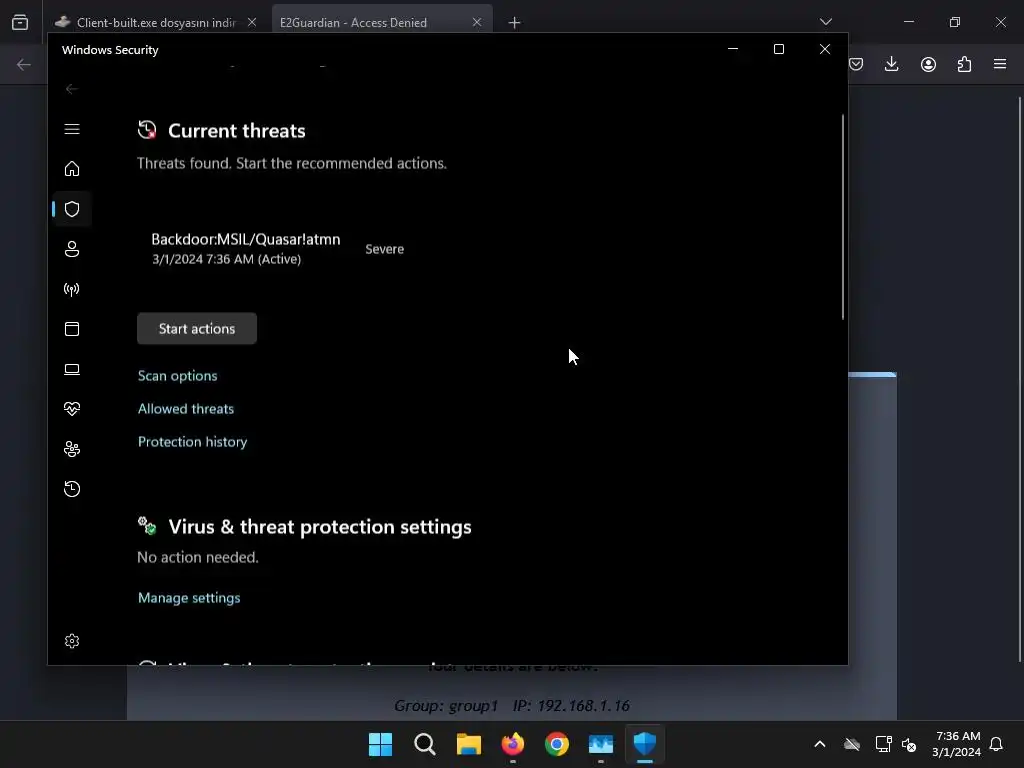
Task: Open the Manage settings link
Action: pos(189,598)
